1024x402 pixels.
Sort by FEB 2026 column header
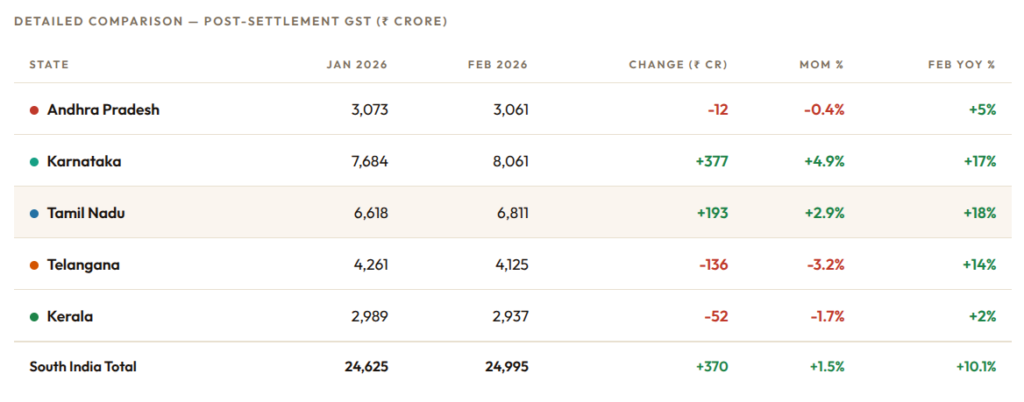tap(497, 65)
